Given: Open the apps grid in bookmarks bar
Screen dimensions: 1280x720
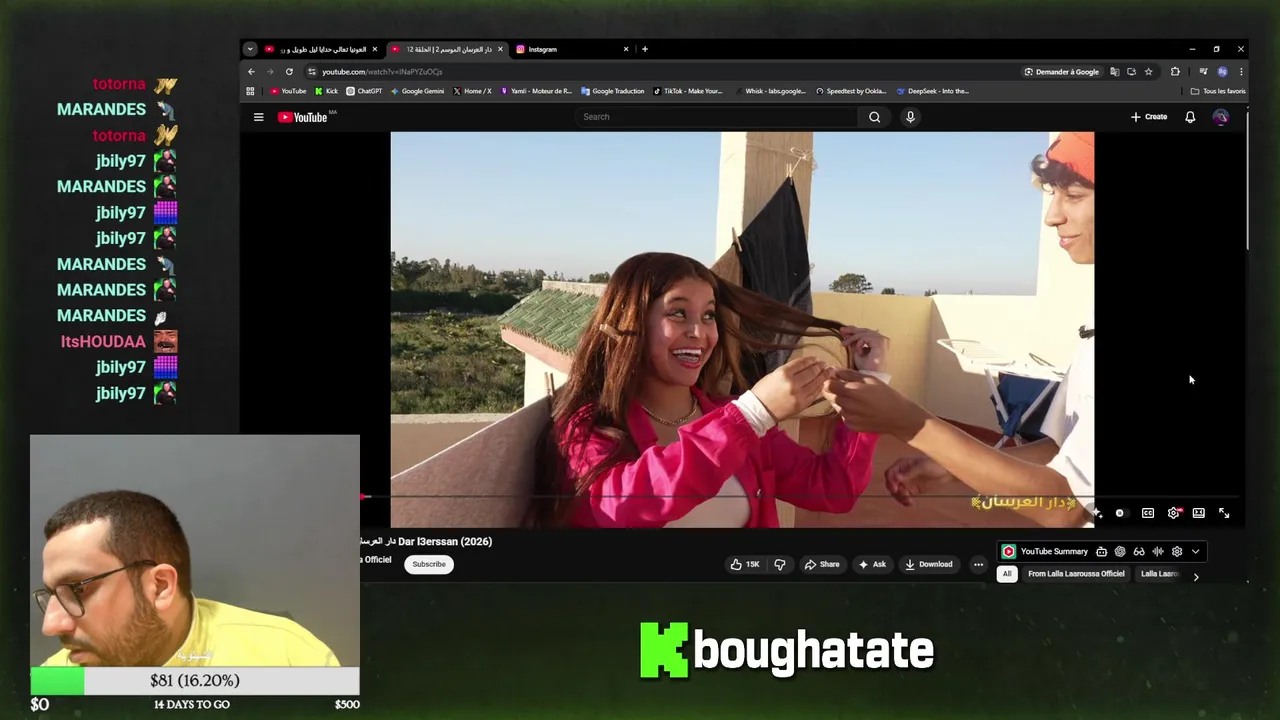Looking at the screenshot, I should [250, 91].
